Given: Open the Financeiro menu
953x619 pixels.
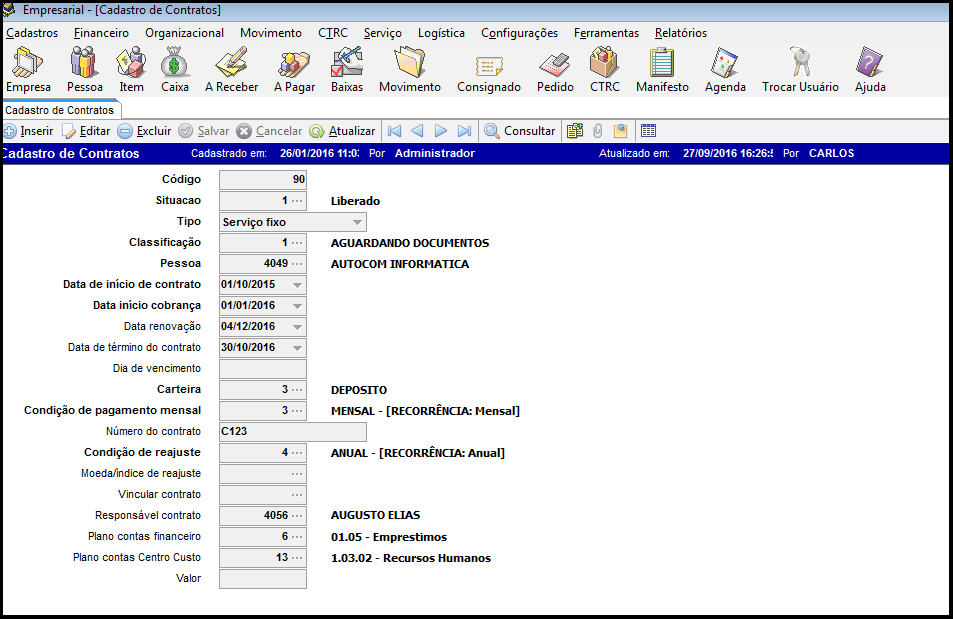Looking at the screenshot, I should click(101, 33).
